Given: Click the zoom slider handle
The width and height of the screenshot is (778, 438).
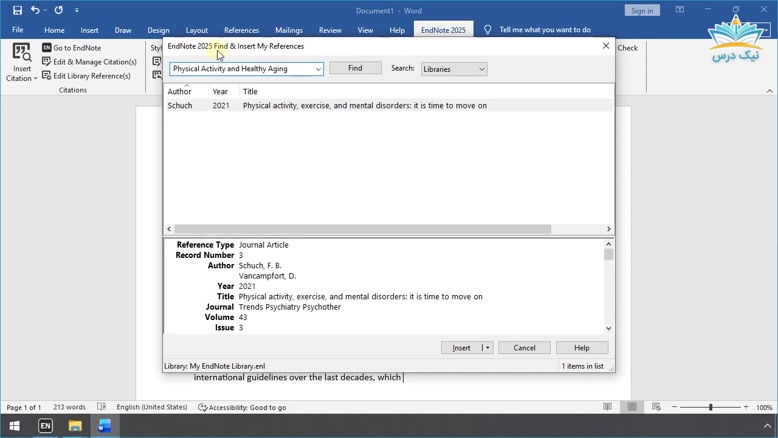Looking at the screenshot, I should pyautogui.click(x=711, y=407).
